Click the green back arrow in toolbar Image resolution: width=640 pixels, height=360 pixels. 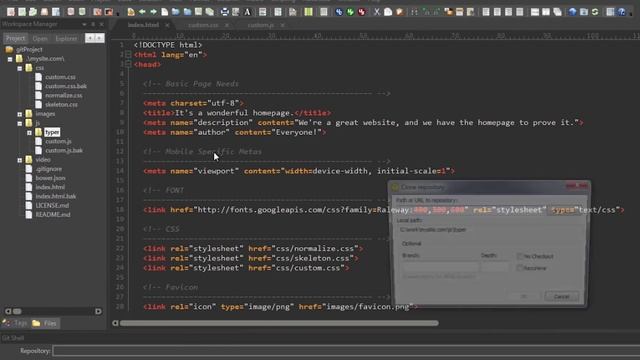point(142,12)
